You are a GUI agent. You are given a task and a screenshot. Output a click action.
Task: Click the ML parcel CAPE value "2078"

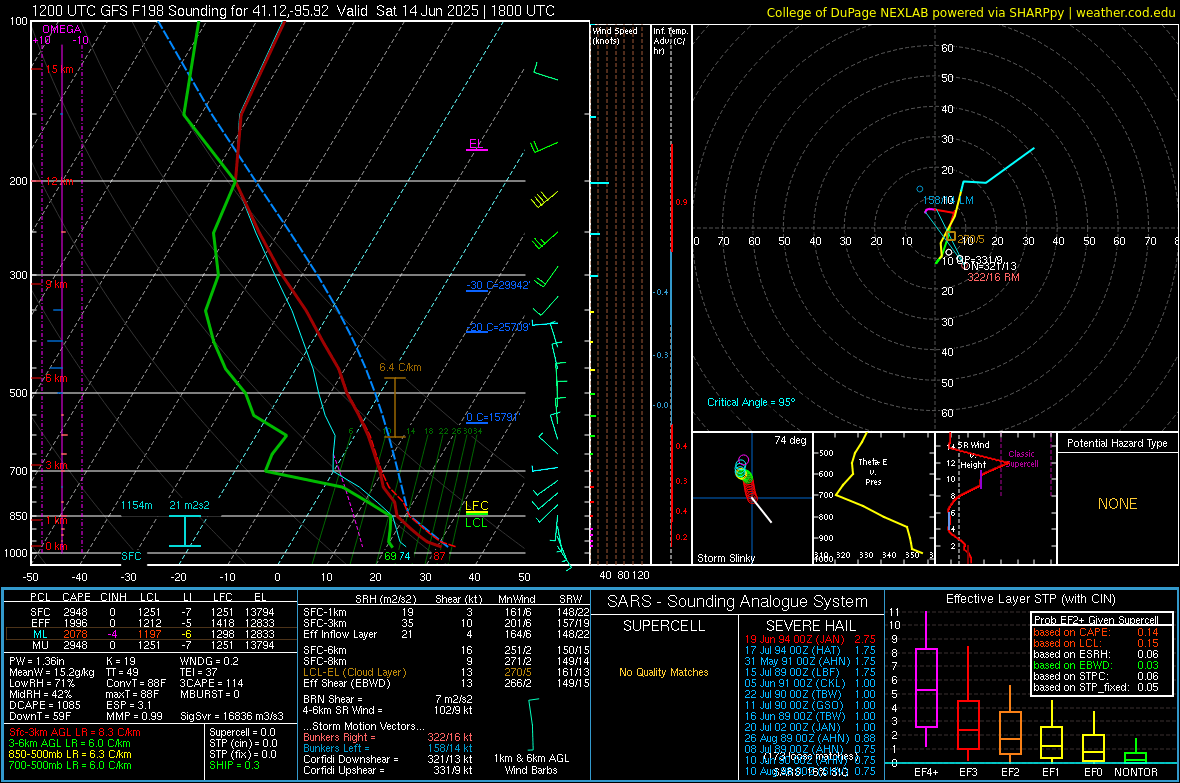click(x=75, y=634)
